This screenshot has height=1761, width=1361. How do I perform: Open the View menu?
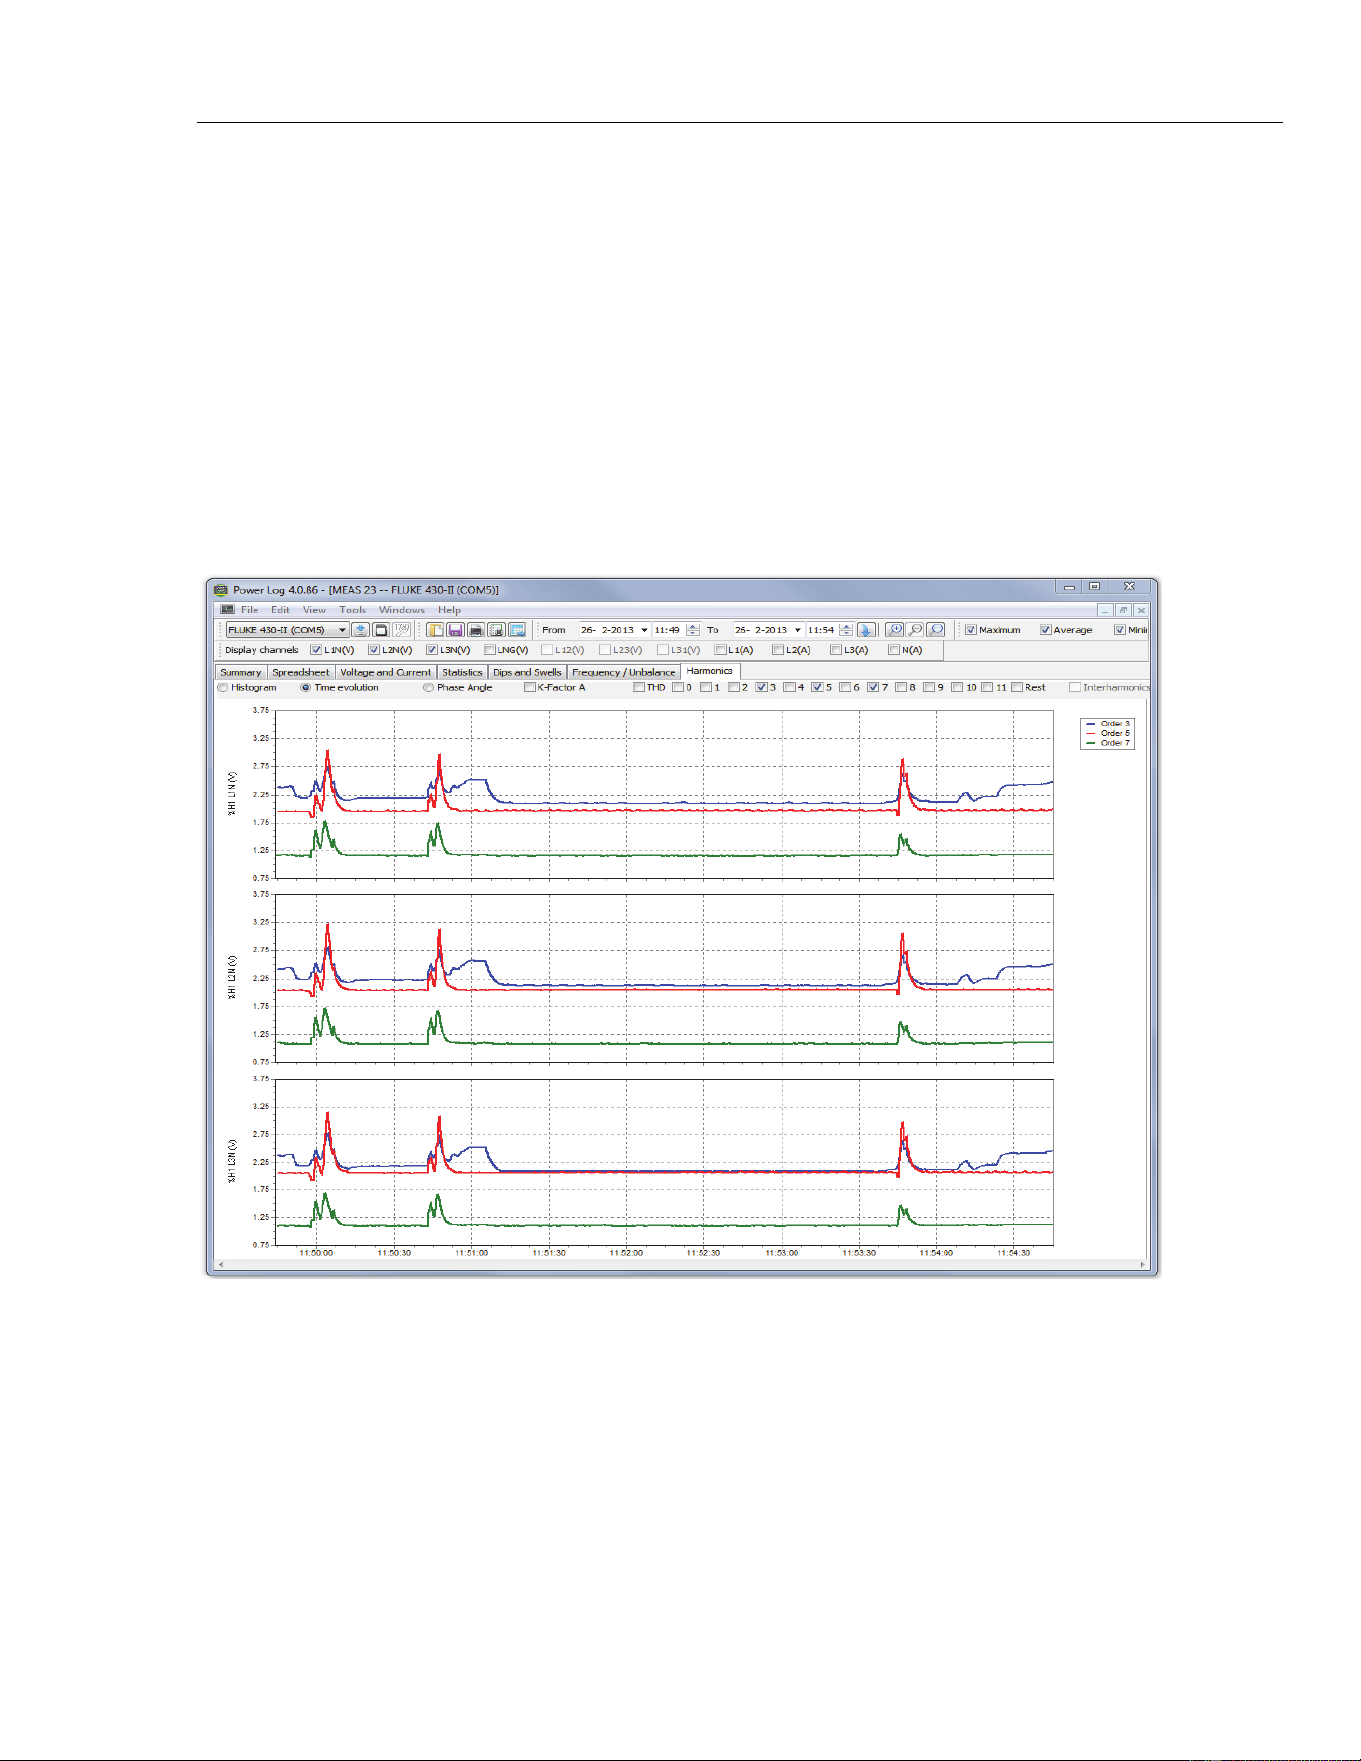(x=314, y=610)
